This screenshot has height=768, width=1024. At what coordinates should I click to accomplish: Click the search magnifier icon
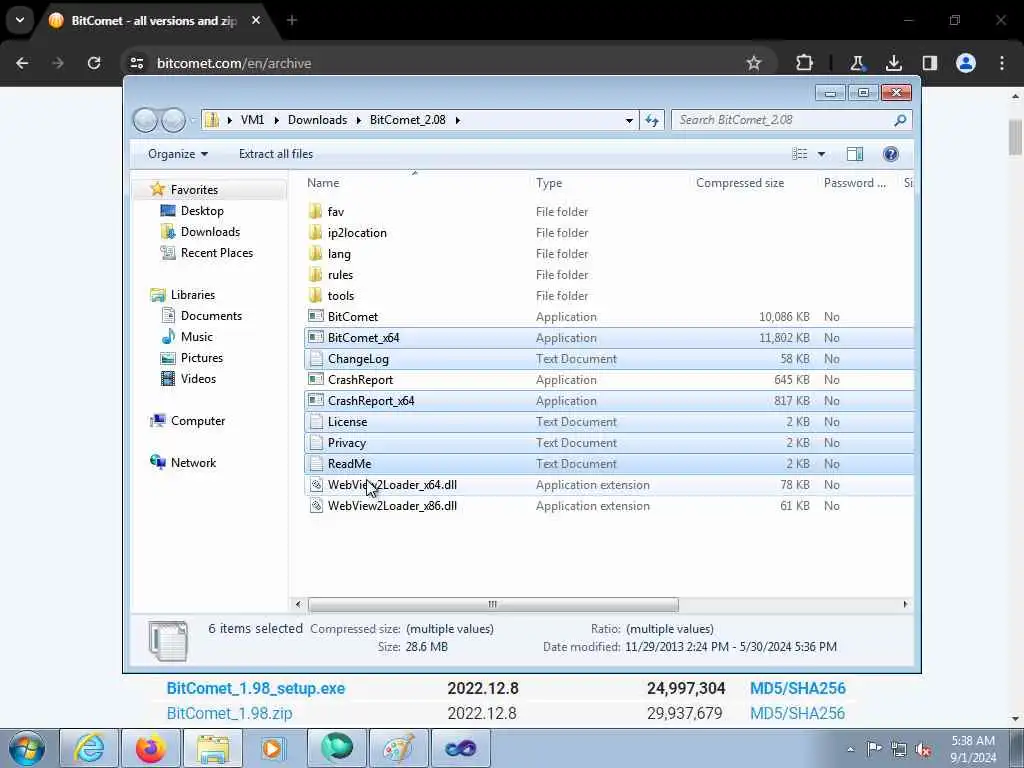point(900,120)
